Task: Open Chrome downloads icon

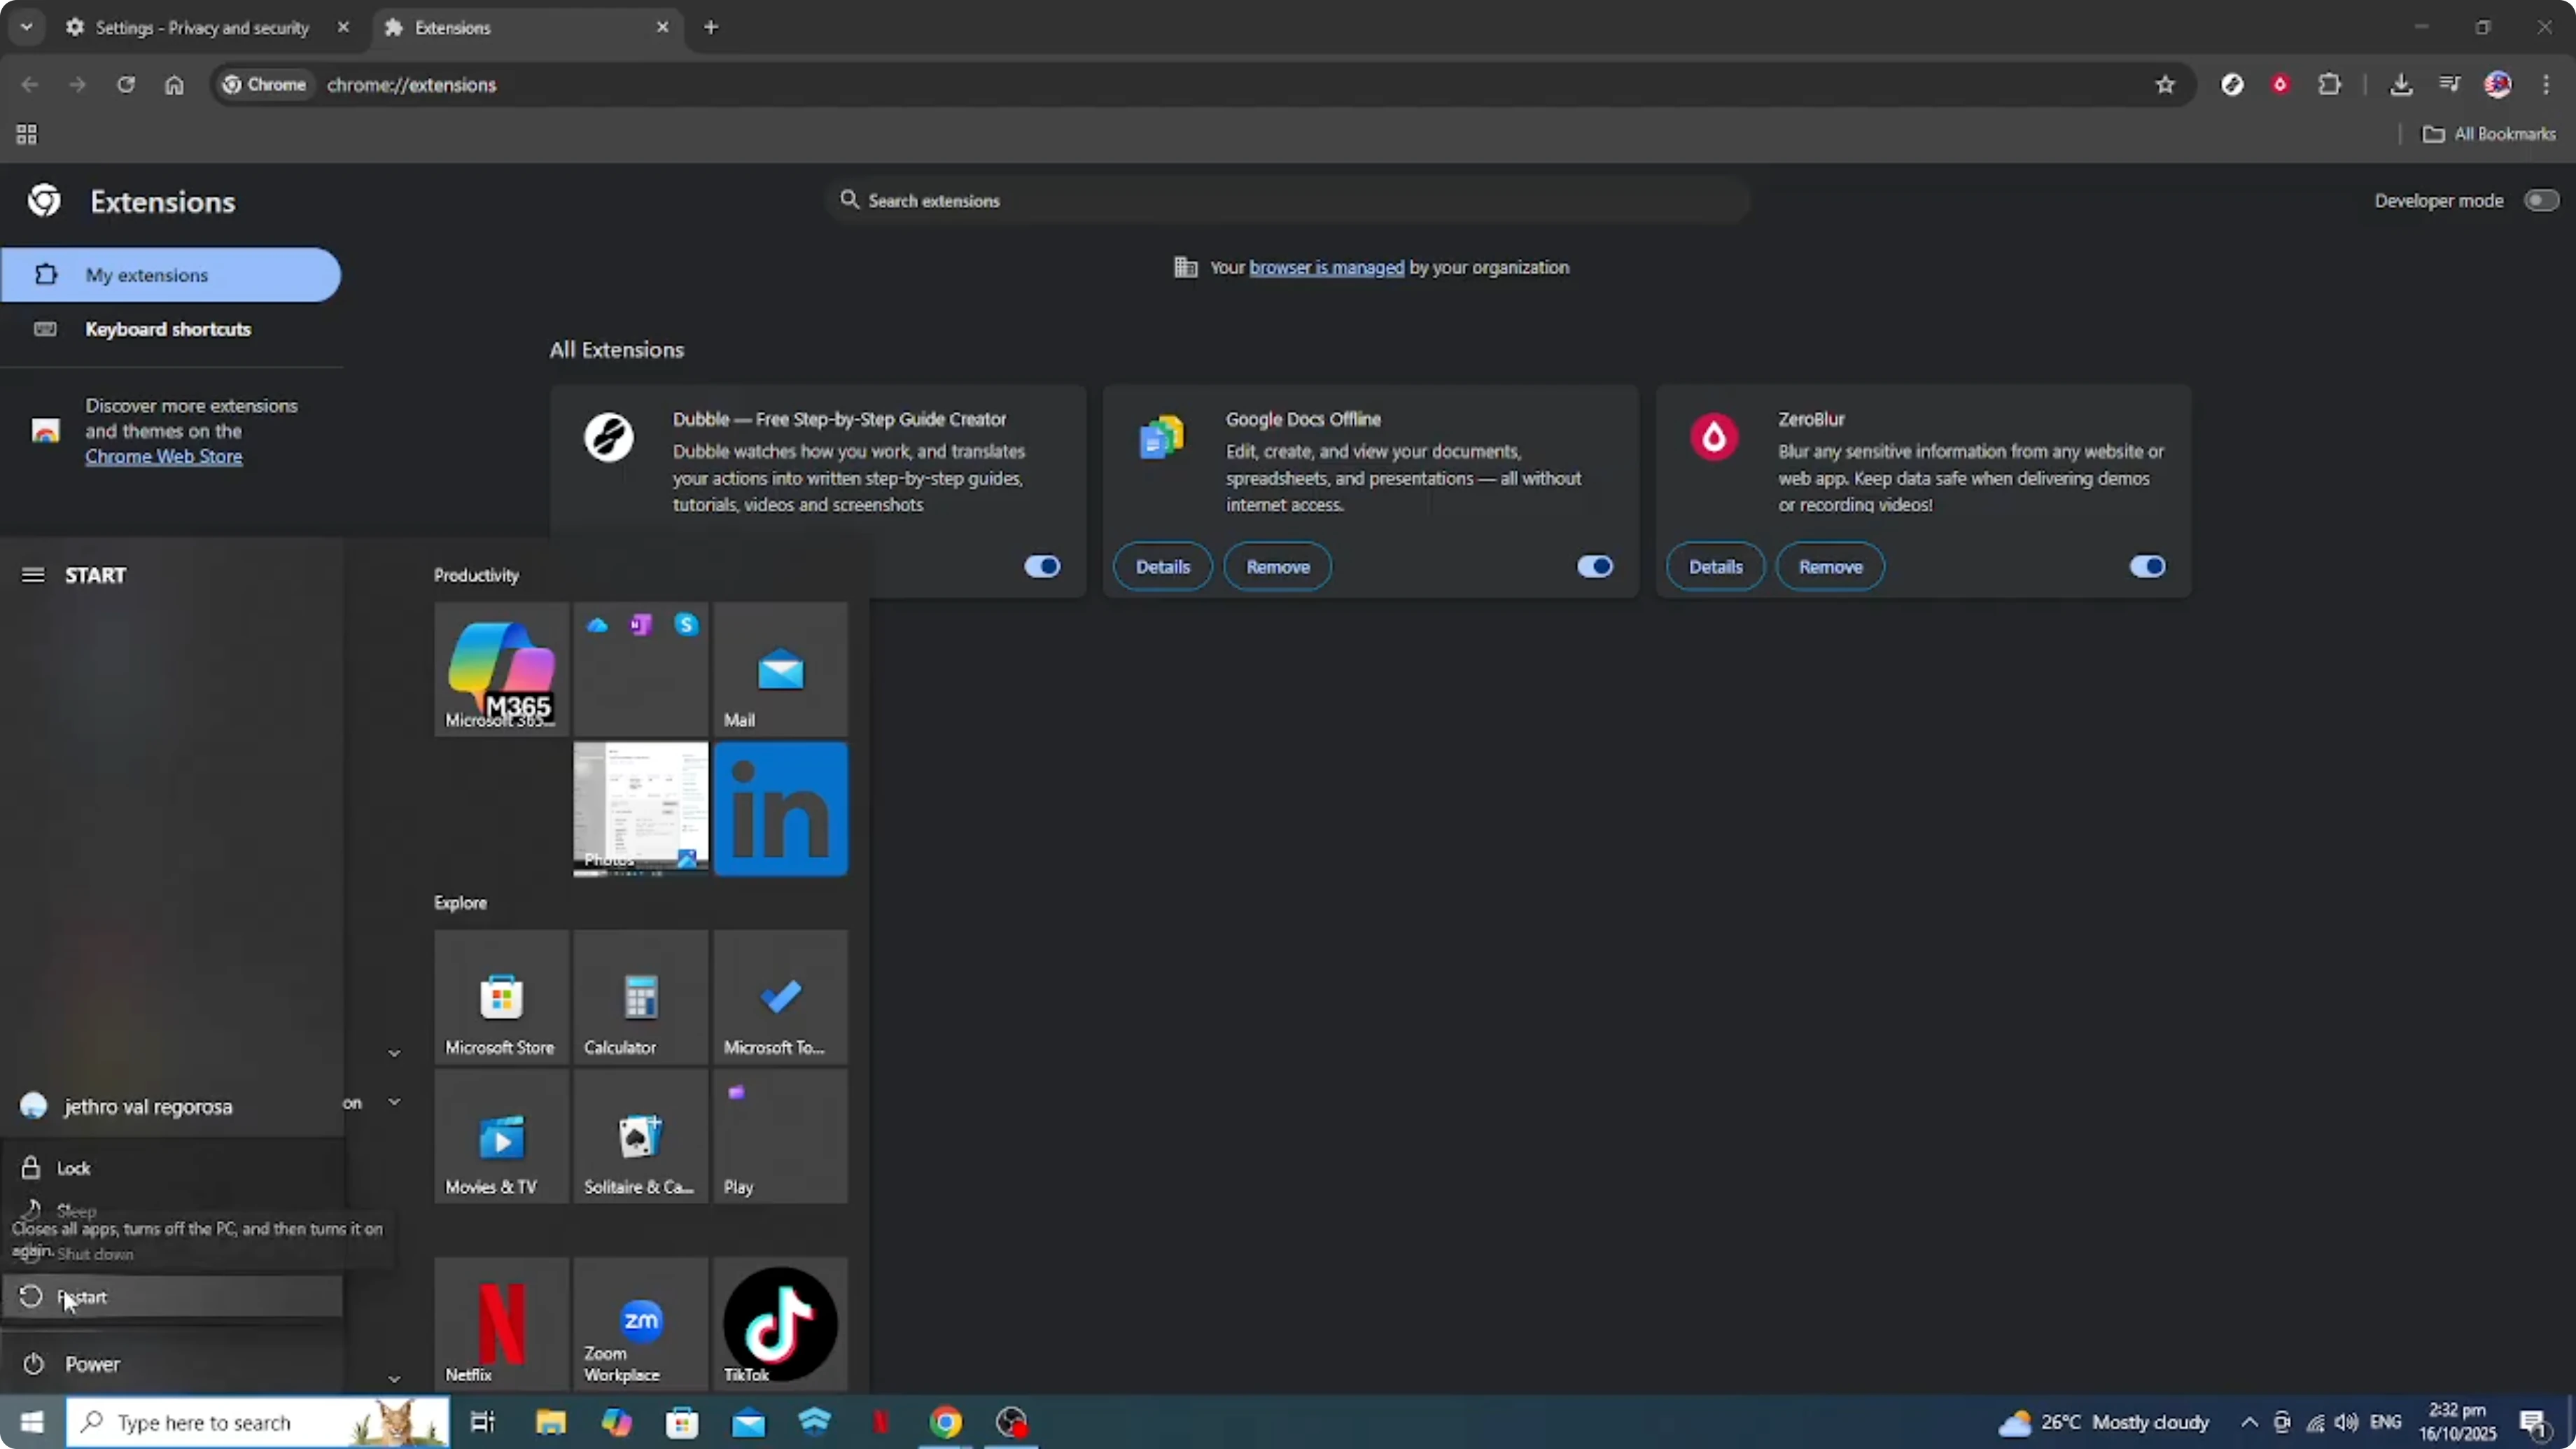Action: click(x=2401, y=85)
